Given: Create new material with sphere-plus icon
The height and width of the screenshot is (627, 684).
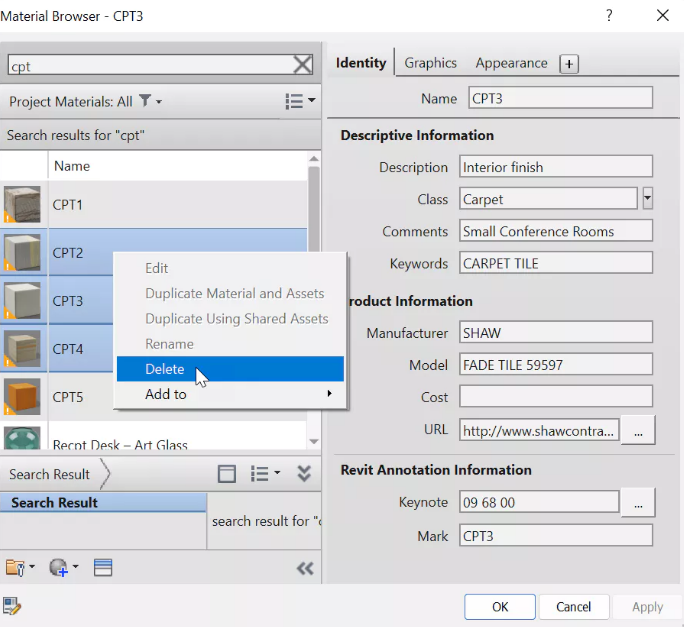Looking at the screenshot, I should click(63, 567).
